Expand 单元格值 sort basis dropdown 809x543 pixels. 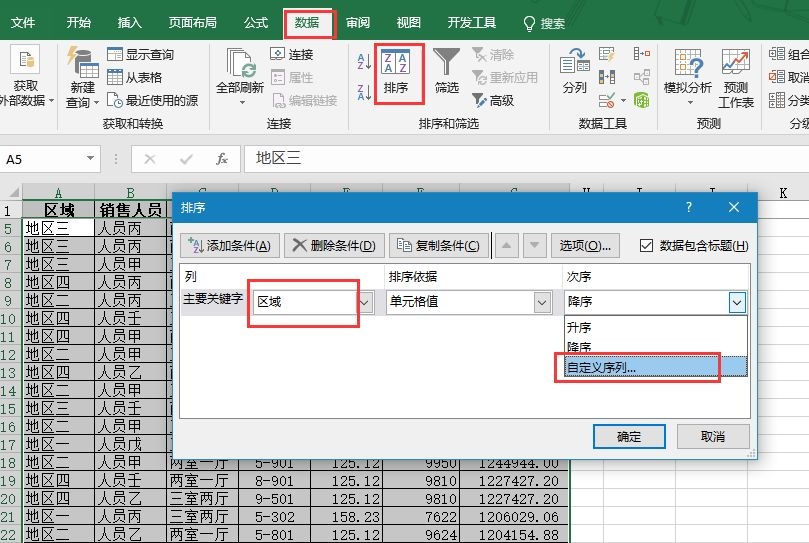coord(542,302)
